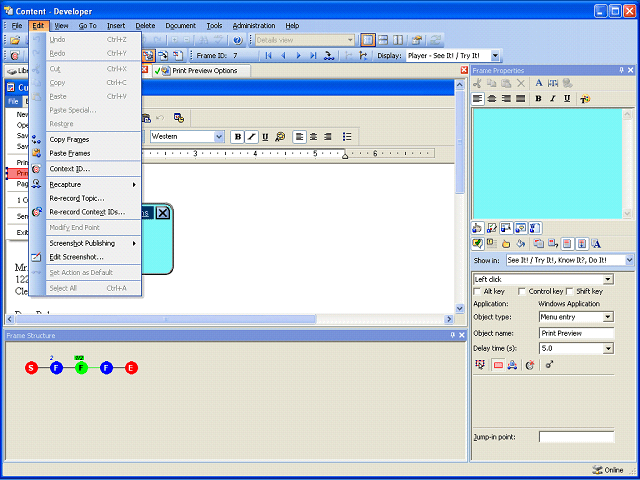Enable the Control key checkbox
This screenshot has width=640, height=480.
pos(521,291)
